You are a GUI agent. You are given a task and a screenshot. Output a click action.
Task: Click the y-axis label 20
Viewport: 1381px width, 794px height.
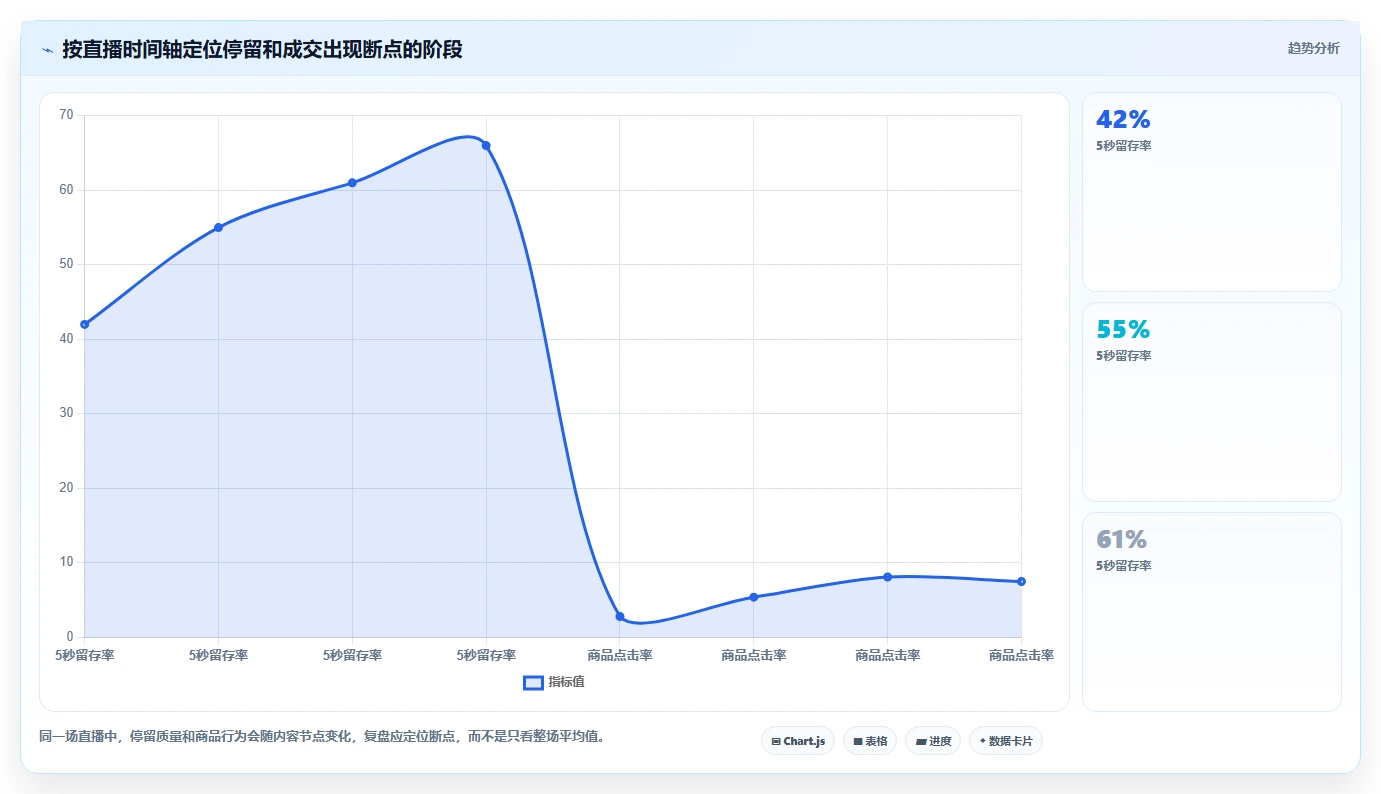[66, 488]
